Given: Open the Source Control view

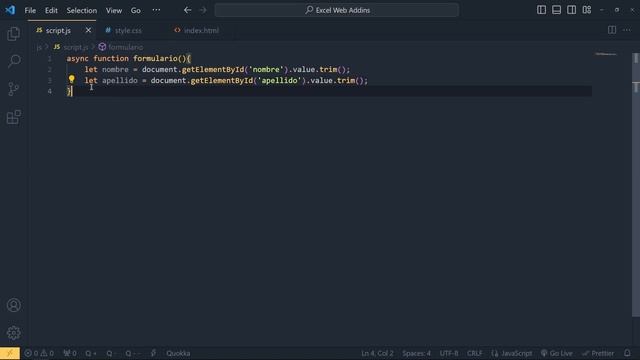Looking at the screenshot, I should tap(13, 89).
